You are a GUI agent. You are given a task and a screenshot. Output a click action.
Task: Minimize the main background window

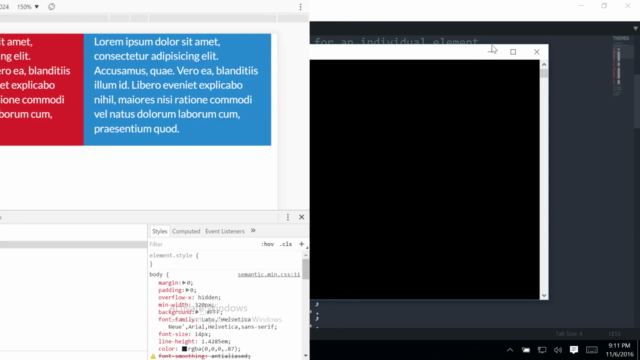pyautogui.click(x=581, y=6)
